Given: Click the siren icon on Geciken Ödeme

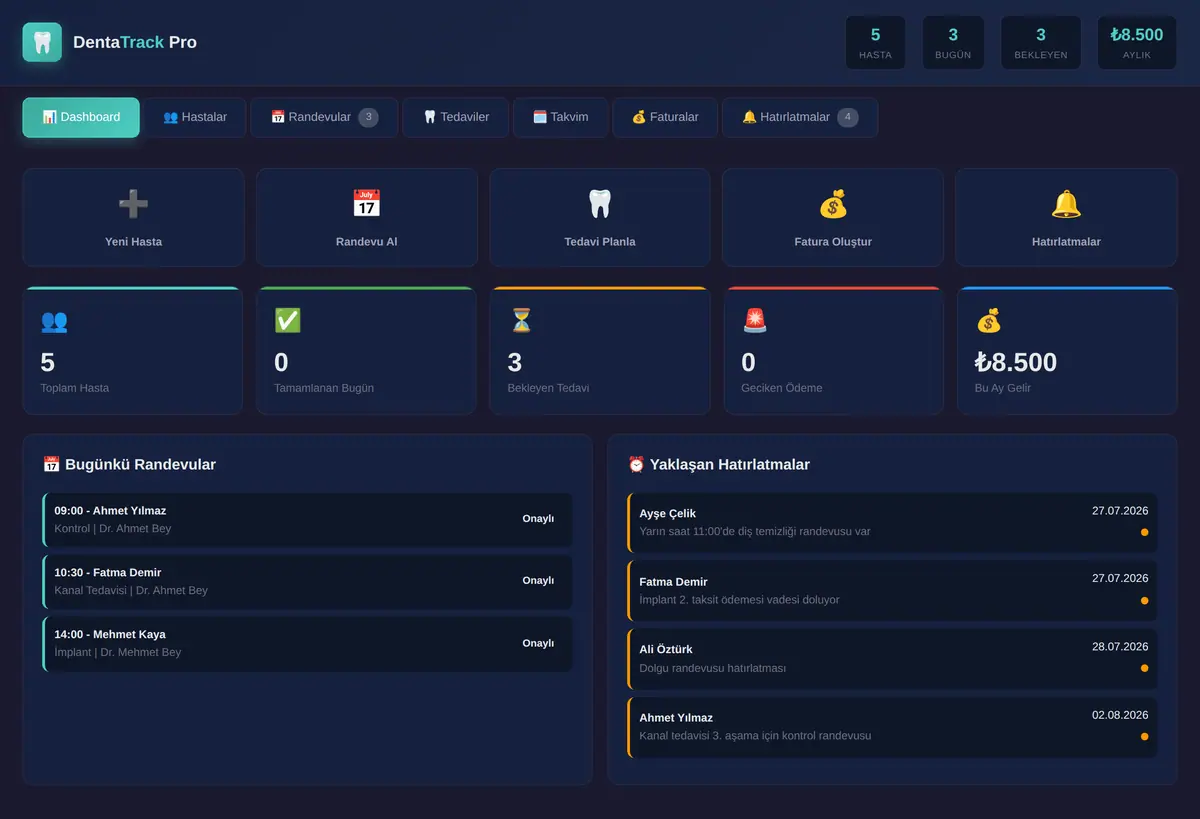Looking at the screenshot, I should 755,320.
